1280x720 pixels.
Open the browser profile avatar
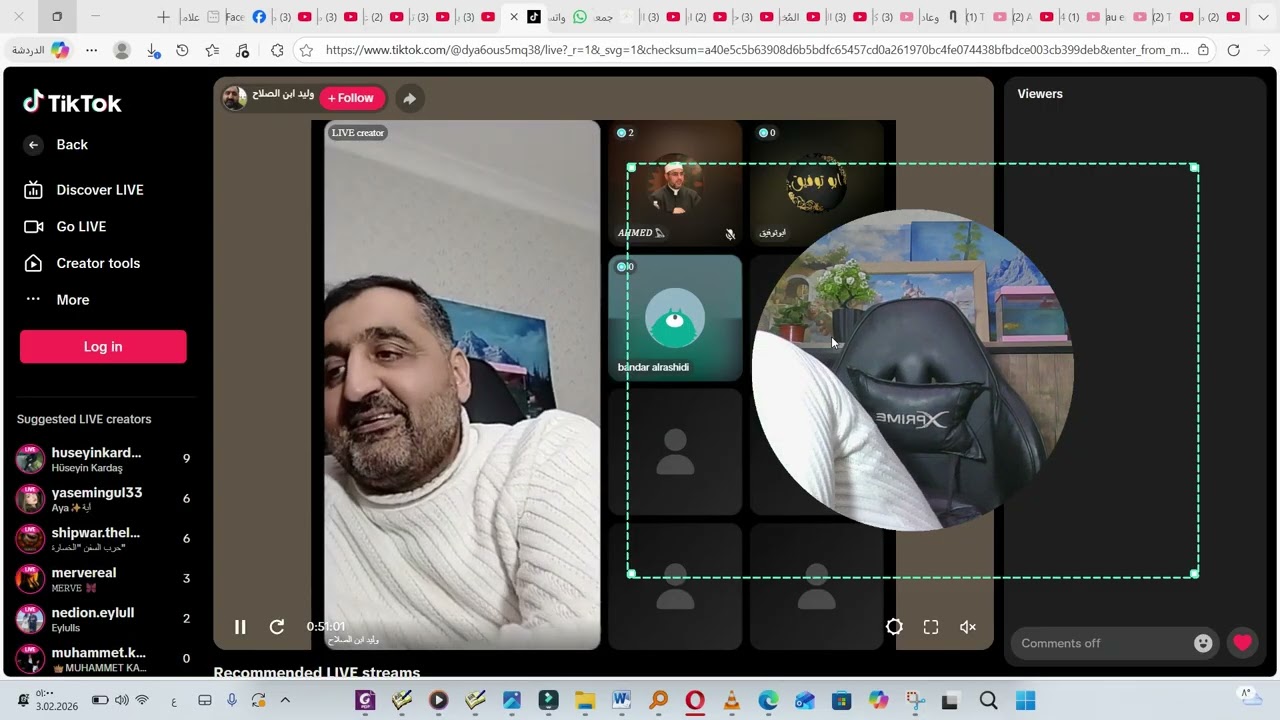point(122,50)
